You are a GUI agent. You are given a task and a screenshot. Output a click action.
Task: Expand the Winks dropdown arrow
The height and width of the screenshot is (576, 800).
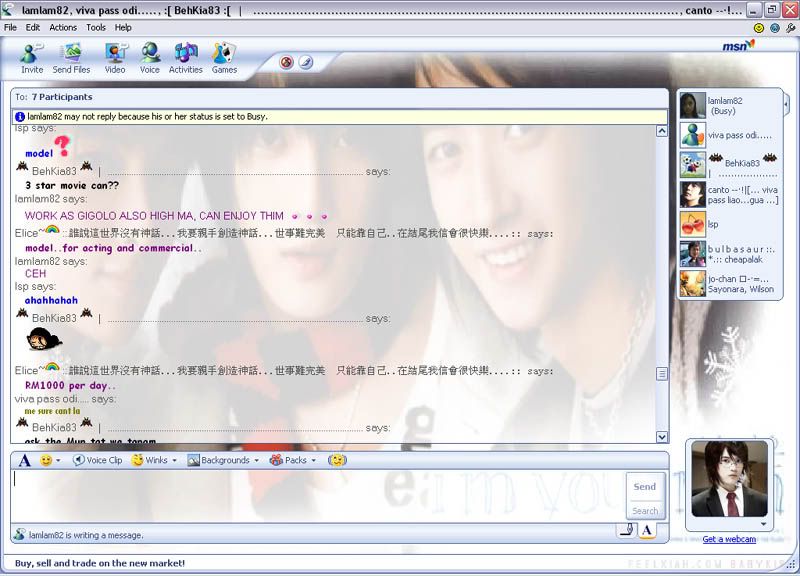[x=174, y=460]
